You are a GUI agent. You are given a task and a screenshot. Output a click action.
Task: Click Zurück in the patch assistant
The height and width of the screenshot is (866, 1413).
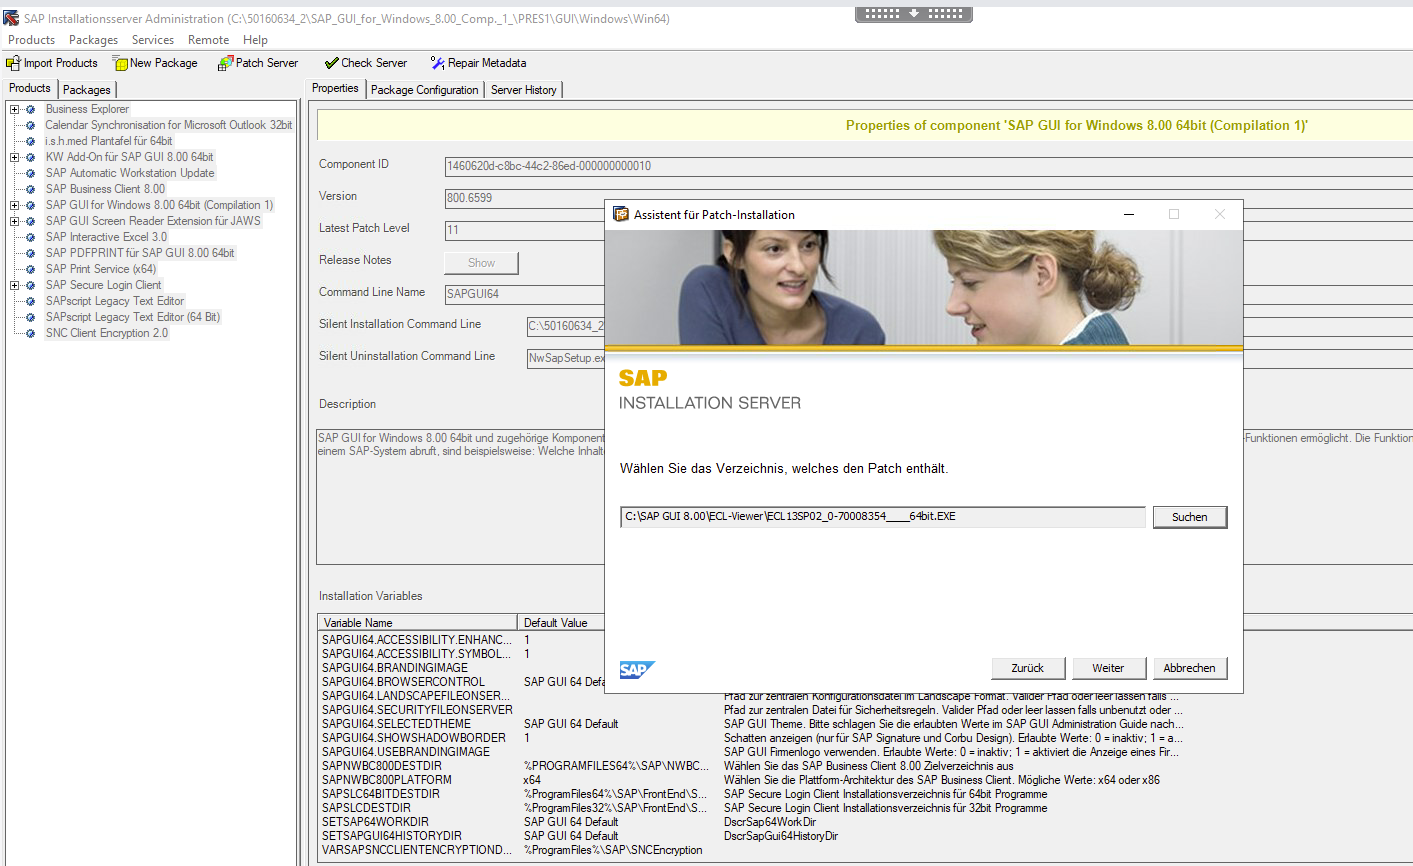point(1027,668)
